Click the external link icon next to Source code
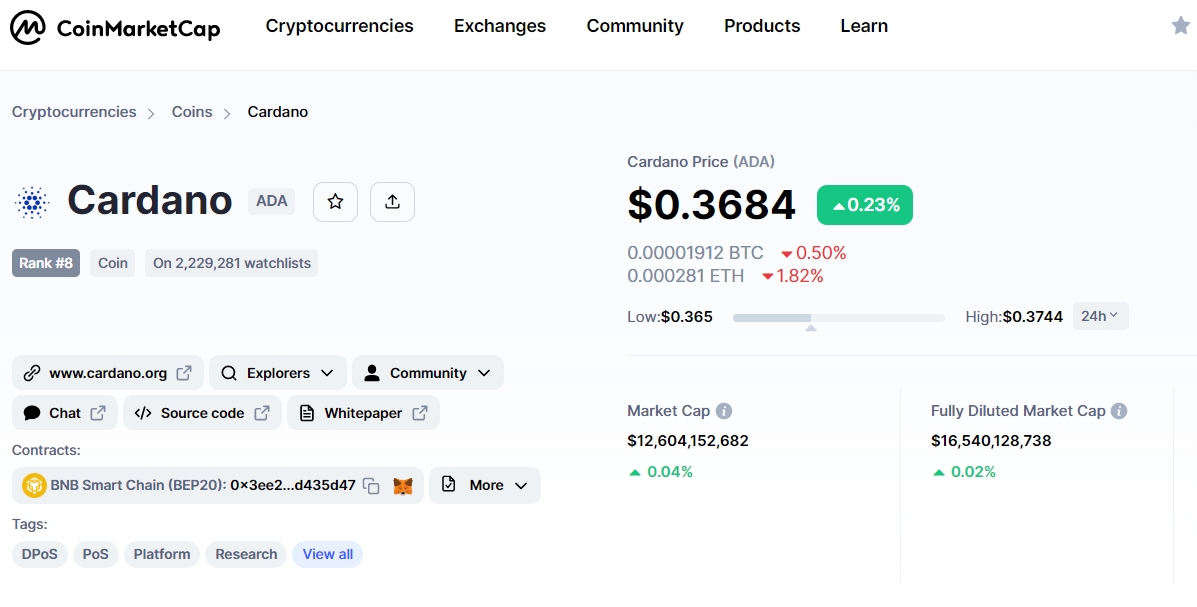Image resolution: width=1197 pixels, height=607 pixels. pos(262,413)
